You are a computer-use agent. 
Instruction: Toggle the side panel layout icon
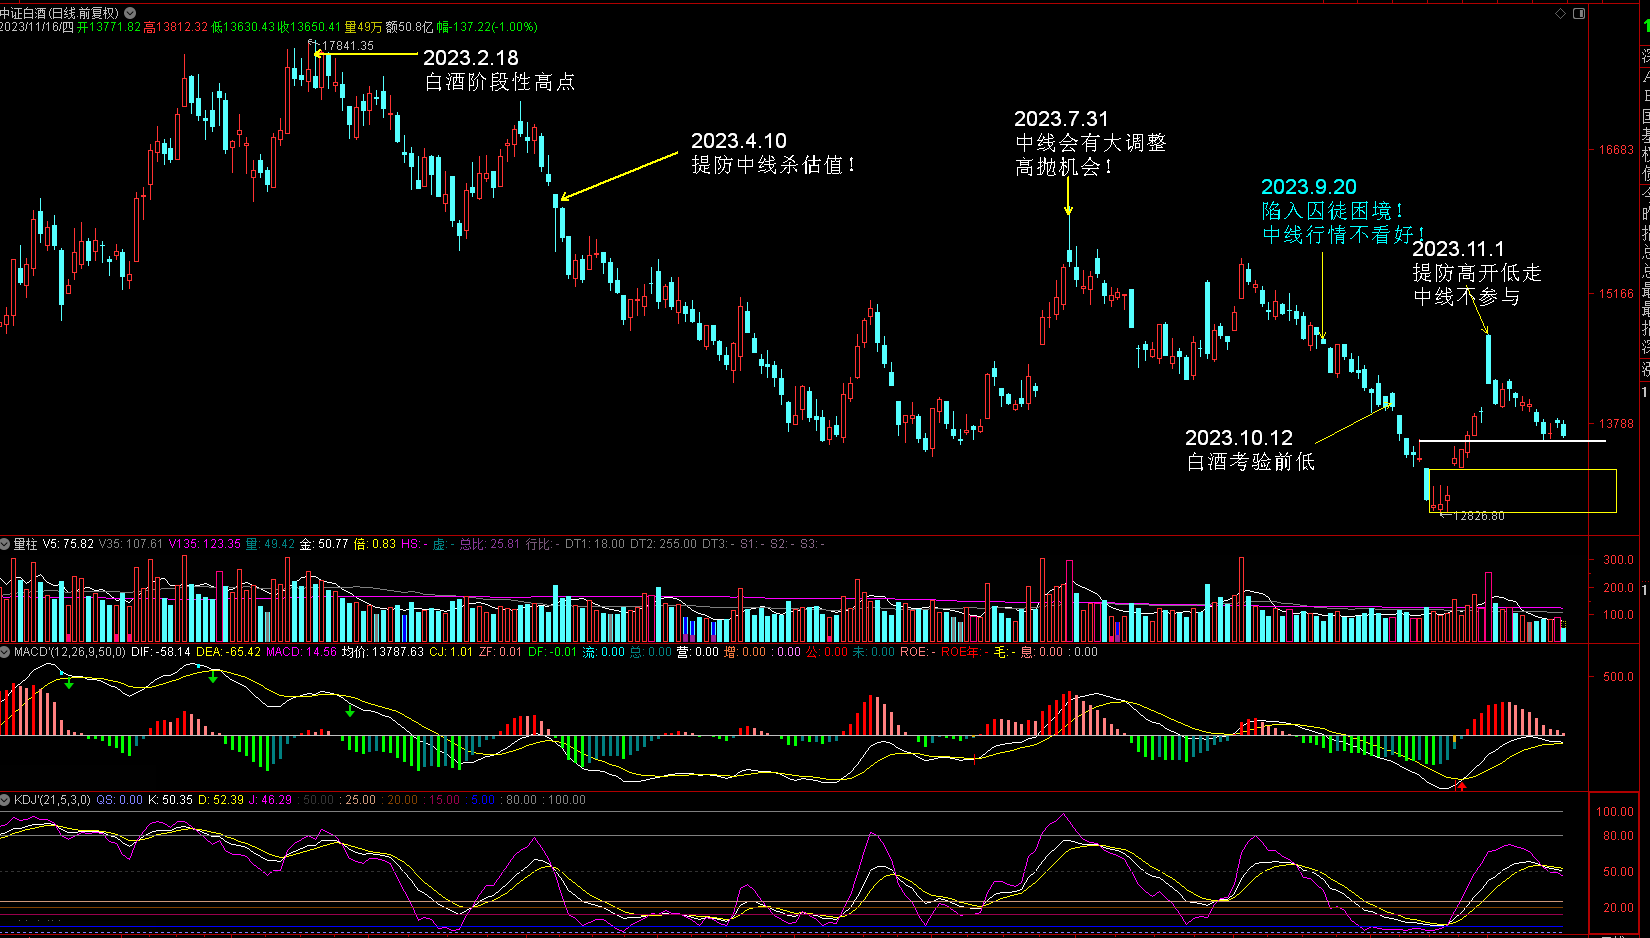point(1579,13)
